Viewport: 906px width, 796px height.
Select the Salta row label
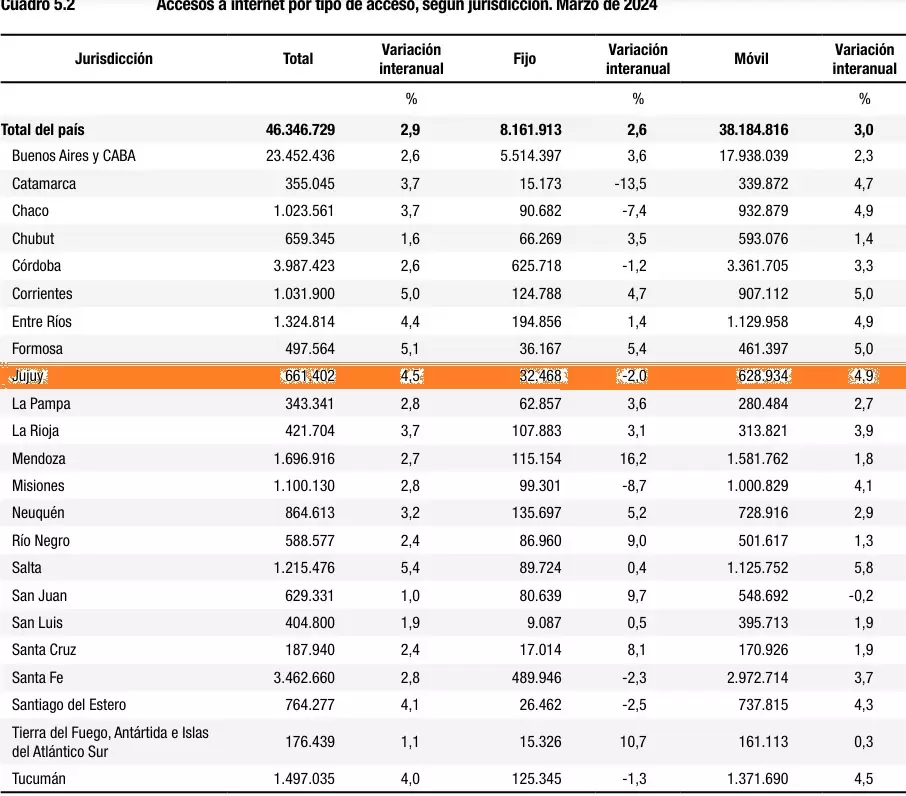click(x=27, y=568)
